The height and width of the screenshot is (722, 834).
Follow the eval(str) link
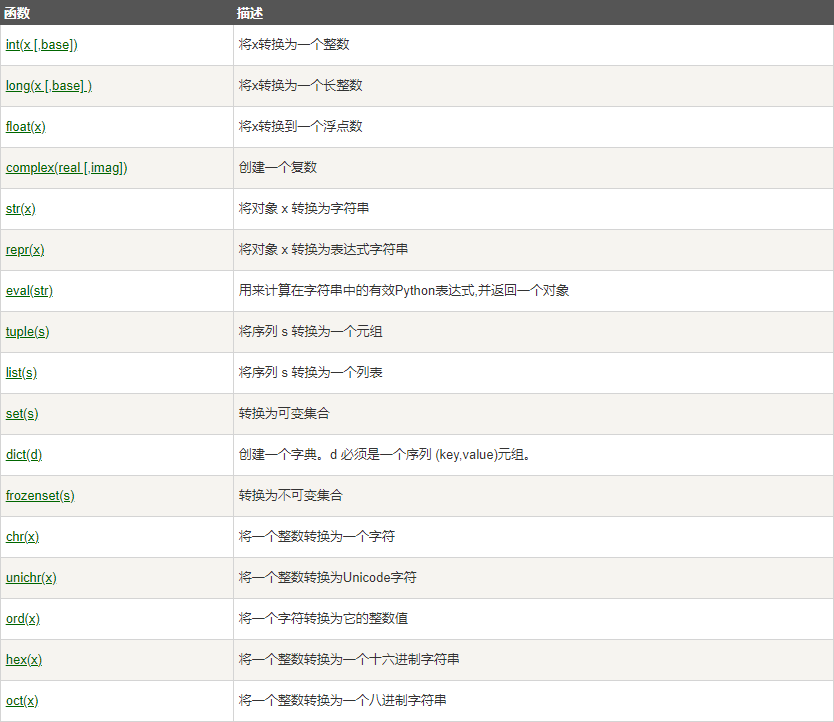click(x=29, y=291)
